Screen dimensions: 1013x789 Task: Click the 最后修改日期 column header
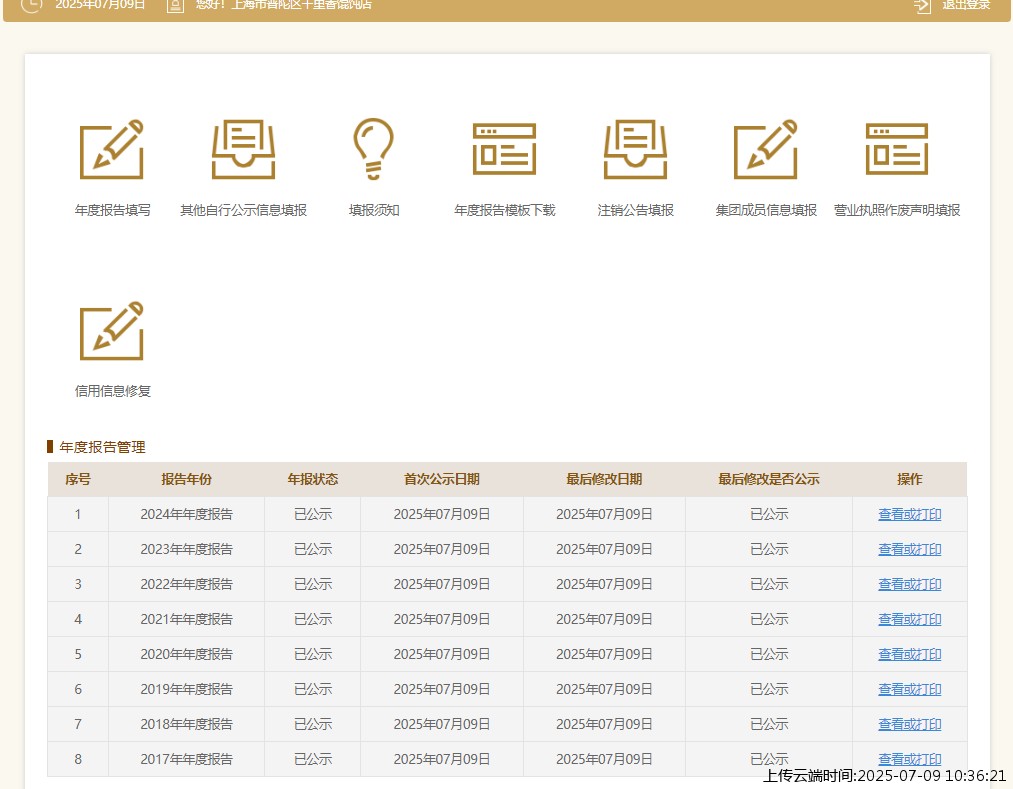[604, 479]
